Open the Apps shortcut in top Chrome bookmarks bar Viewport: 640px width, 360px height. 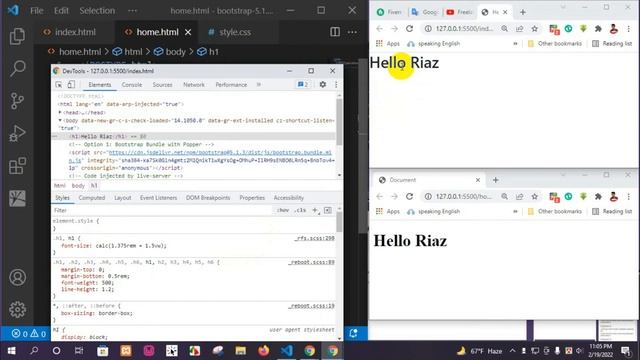pos(388,44)
